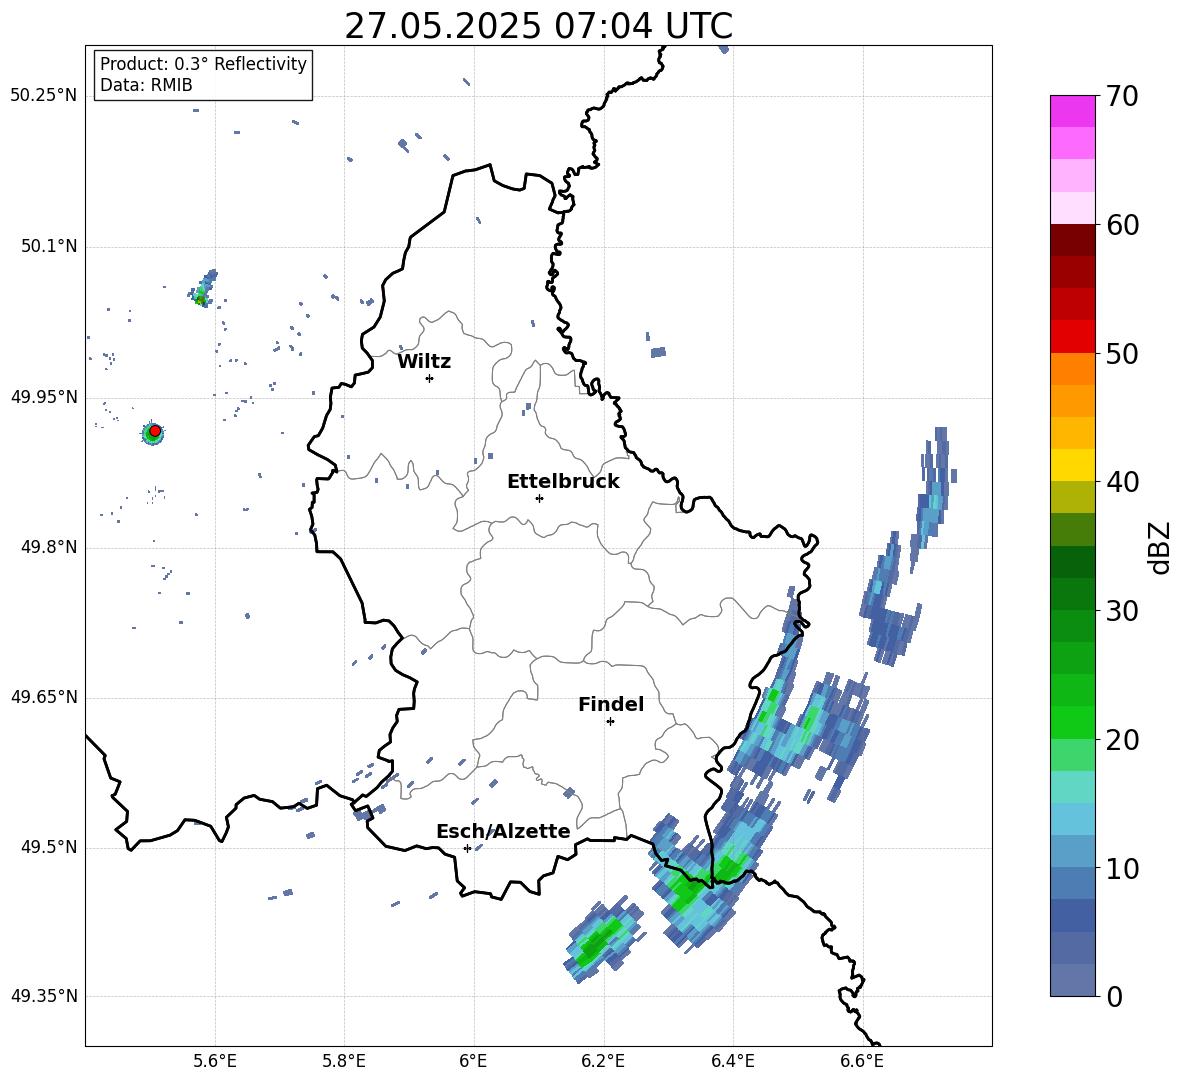Click the 5.6°E longitude label

pos(215,1061)
